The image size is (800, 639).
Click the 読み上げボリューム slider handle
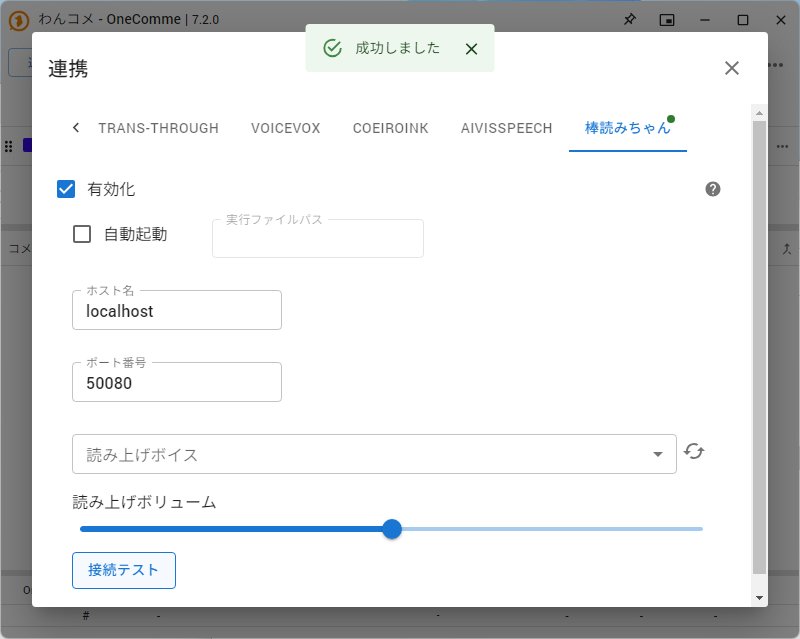(392, 529)
